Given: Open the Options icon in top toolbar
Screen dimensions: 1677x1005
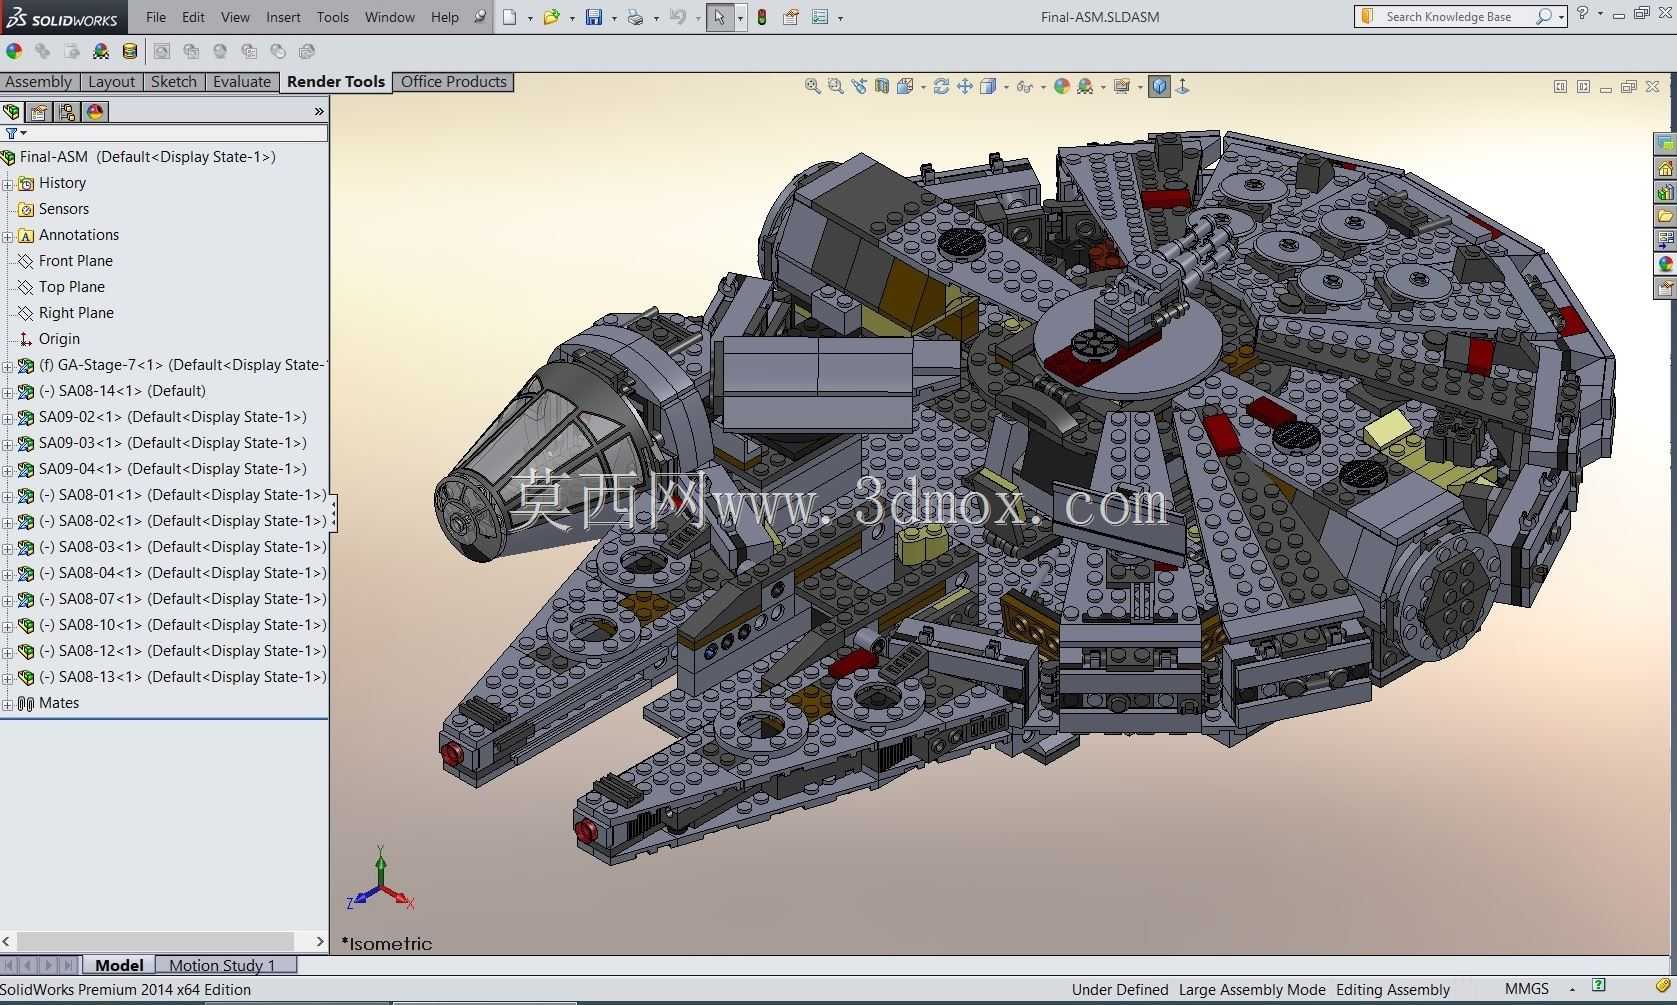Looking at the screenshot, I should point(820,17).
